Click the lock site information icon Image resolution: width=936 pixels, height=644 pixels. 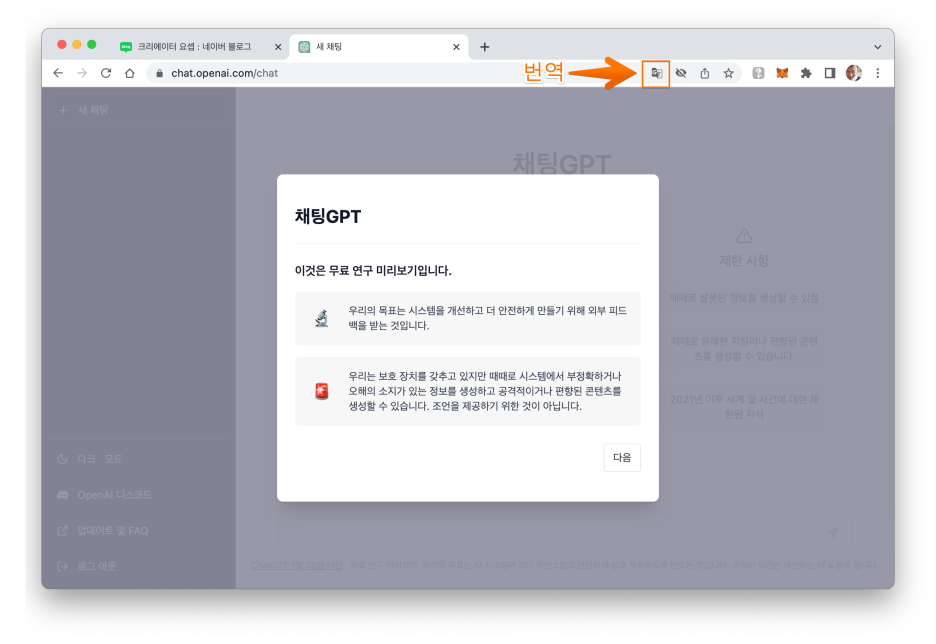[x=159, y=73]
